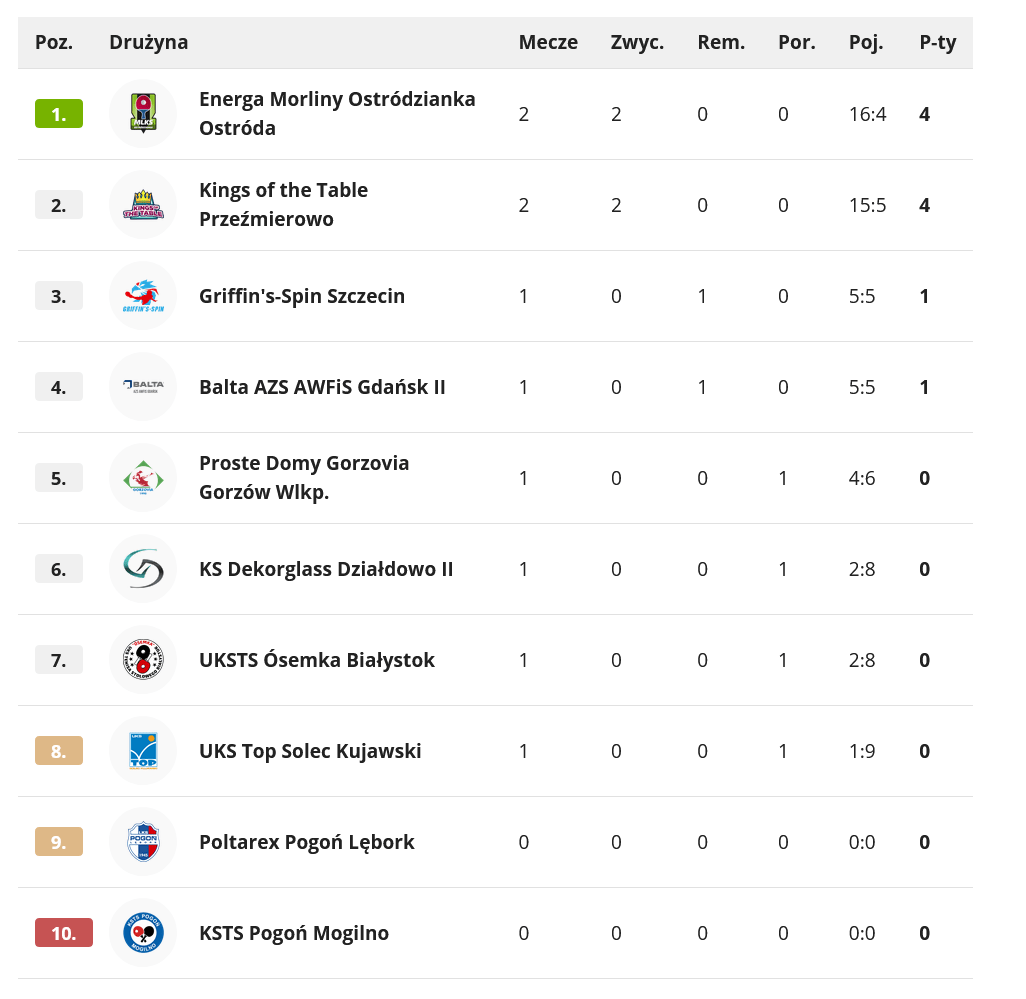Screen dimensions: 1026x999
Task: Select the KSTS Pogoń Mogilno logo
Action: pos(143,933)
